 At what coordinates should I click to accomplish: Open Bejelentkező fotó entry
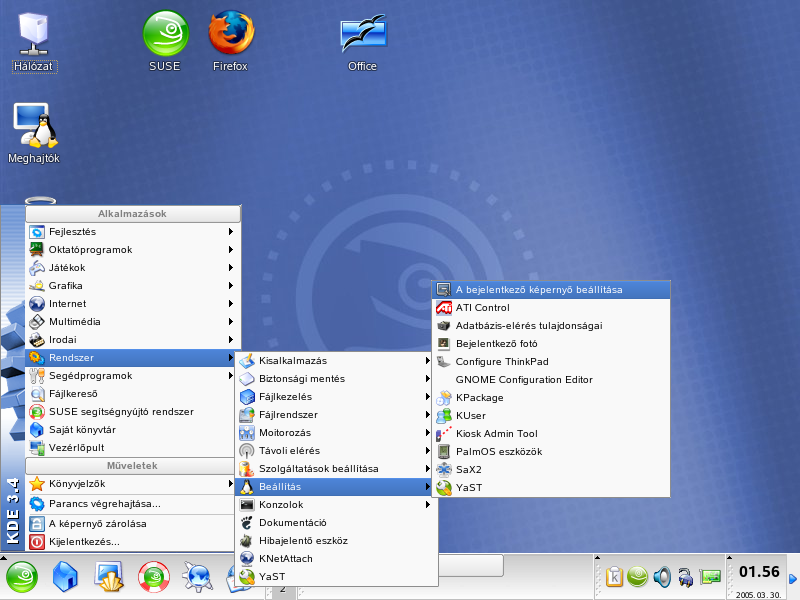coord(551,344)
